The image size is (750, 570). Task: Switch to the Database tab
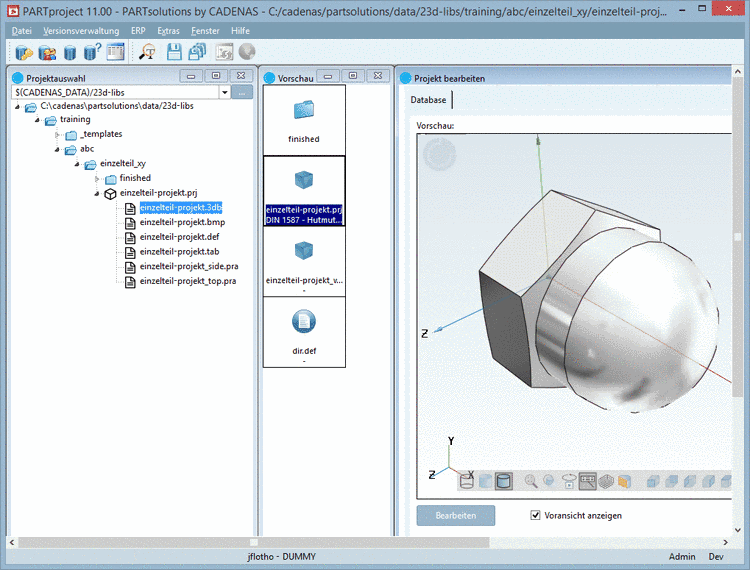pos(429,100)
